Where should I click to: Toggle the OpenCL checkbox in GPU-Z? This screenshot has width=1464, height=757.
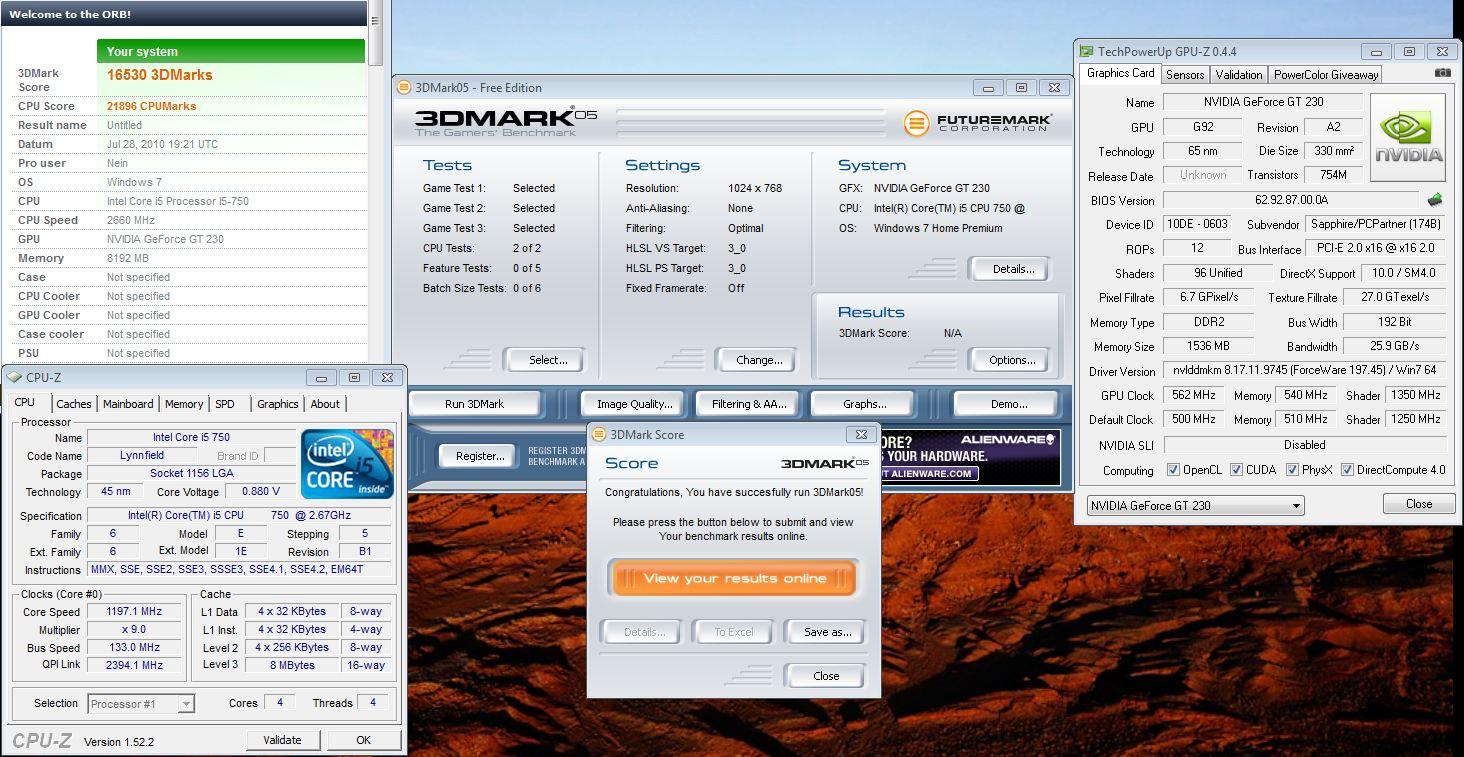1173,470
